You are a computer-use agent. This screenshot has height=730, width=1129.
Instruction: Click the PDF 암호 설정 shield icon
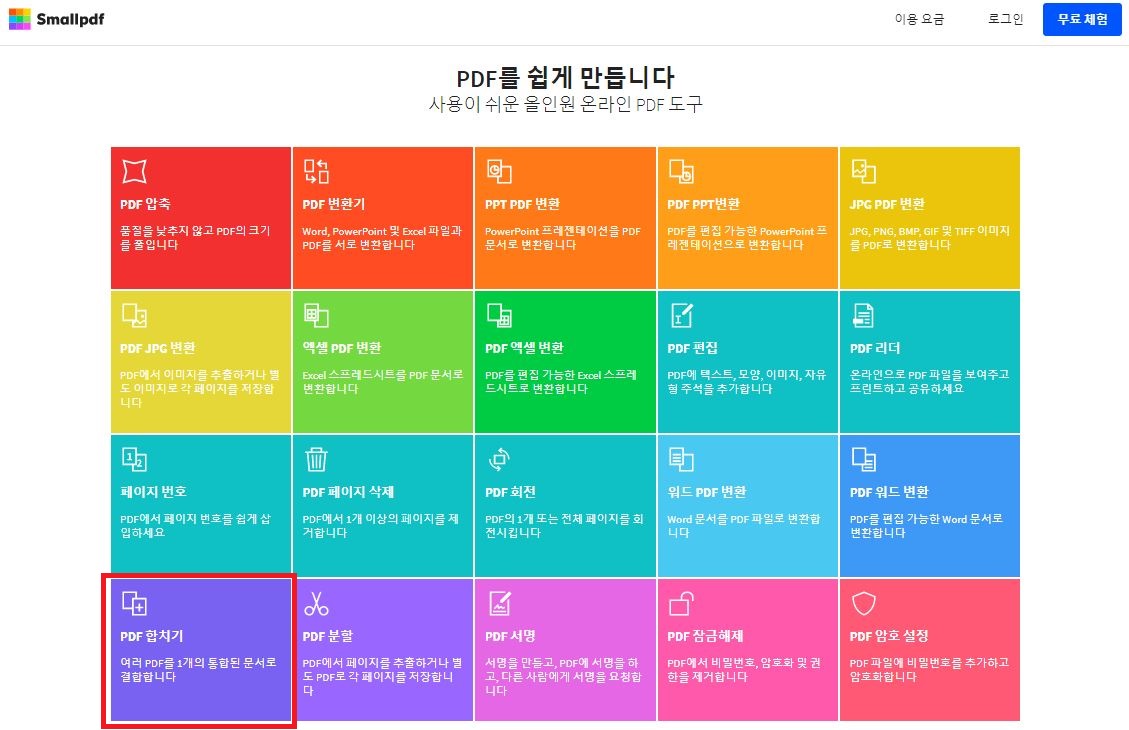point(863,603)
